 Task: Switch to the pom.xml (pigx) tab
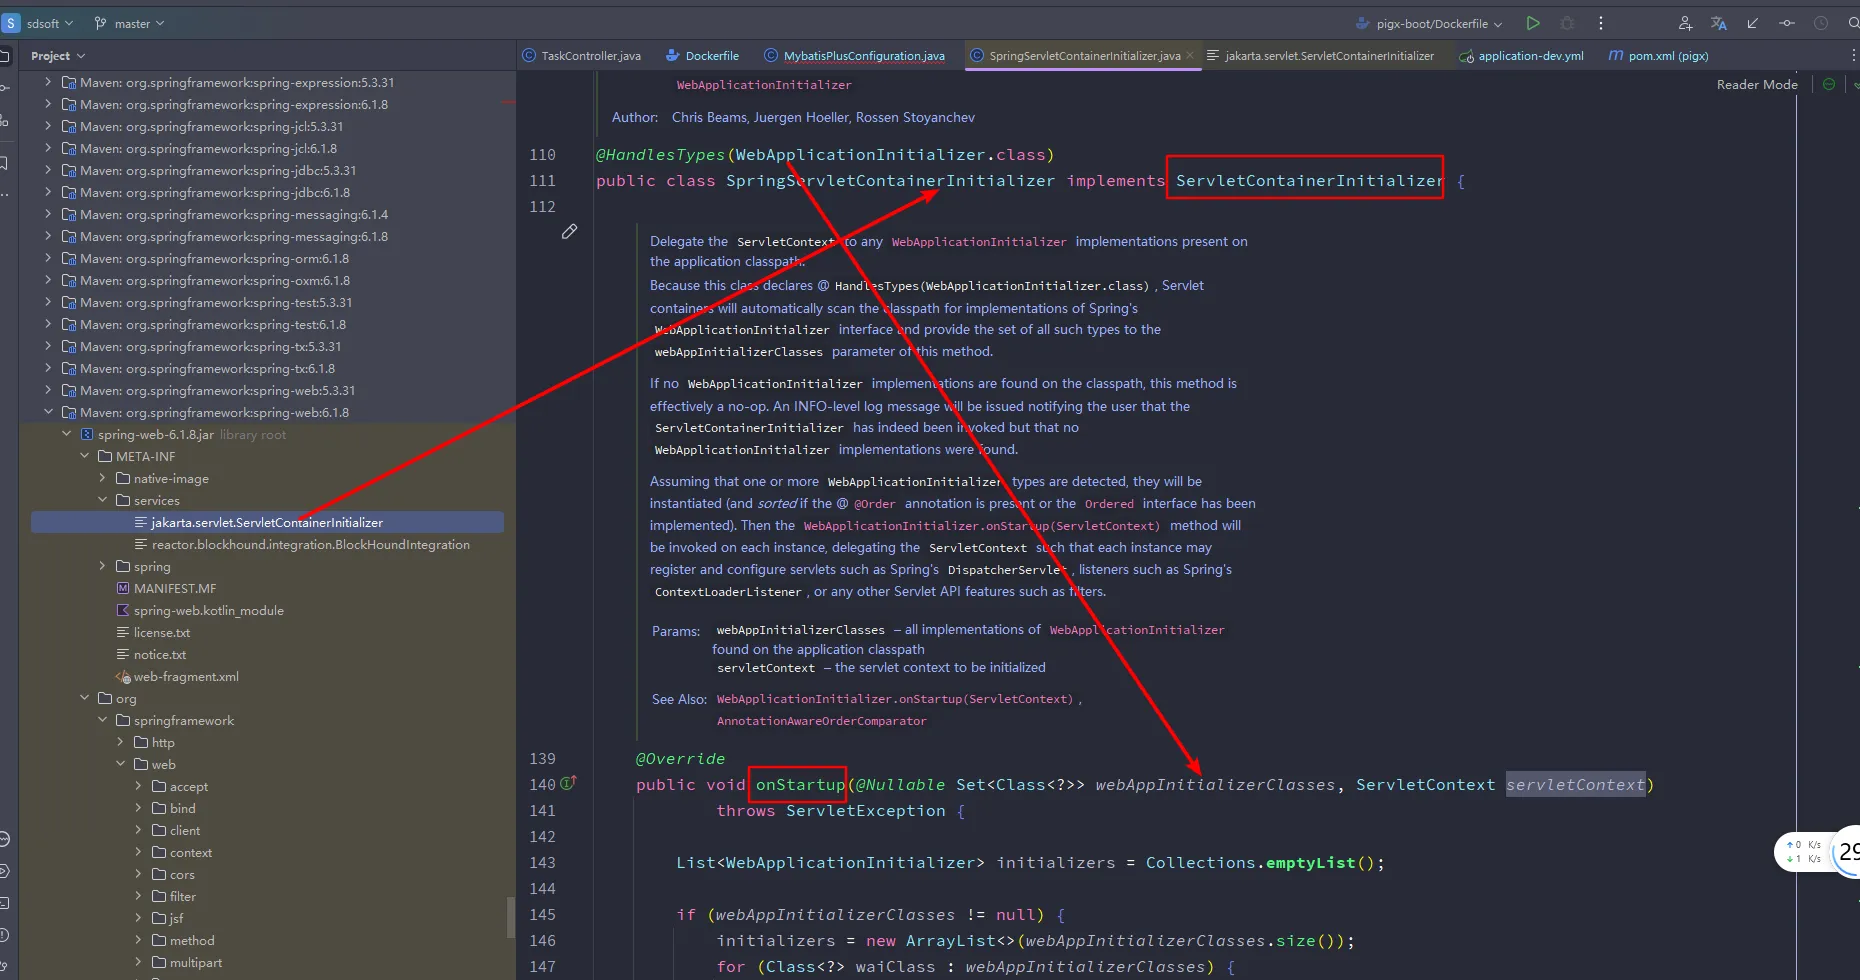click(1667, 56)
